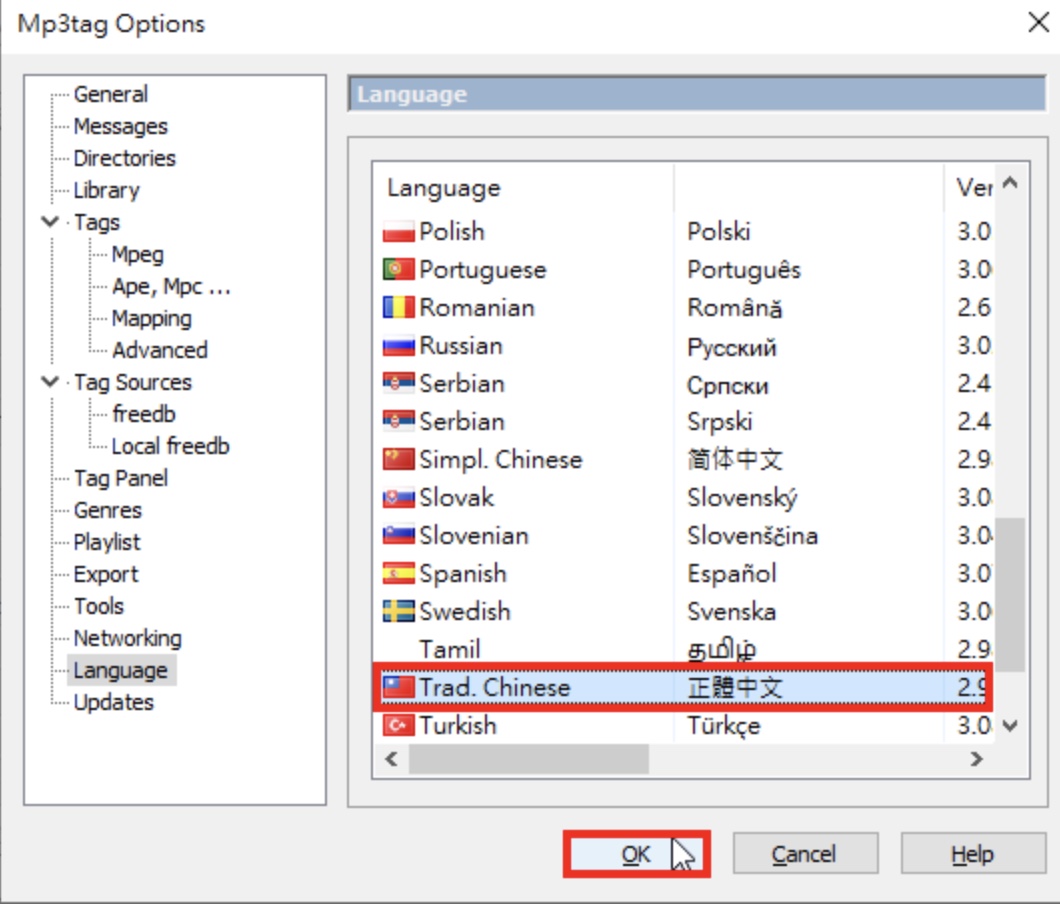Select the Polski native name cell

(x=719, y=232)
